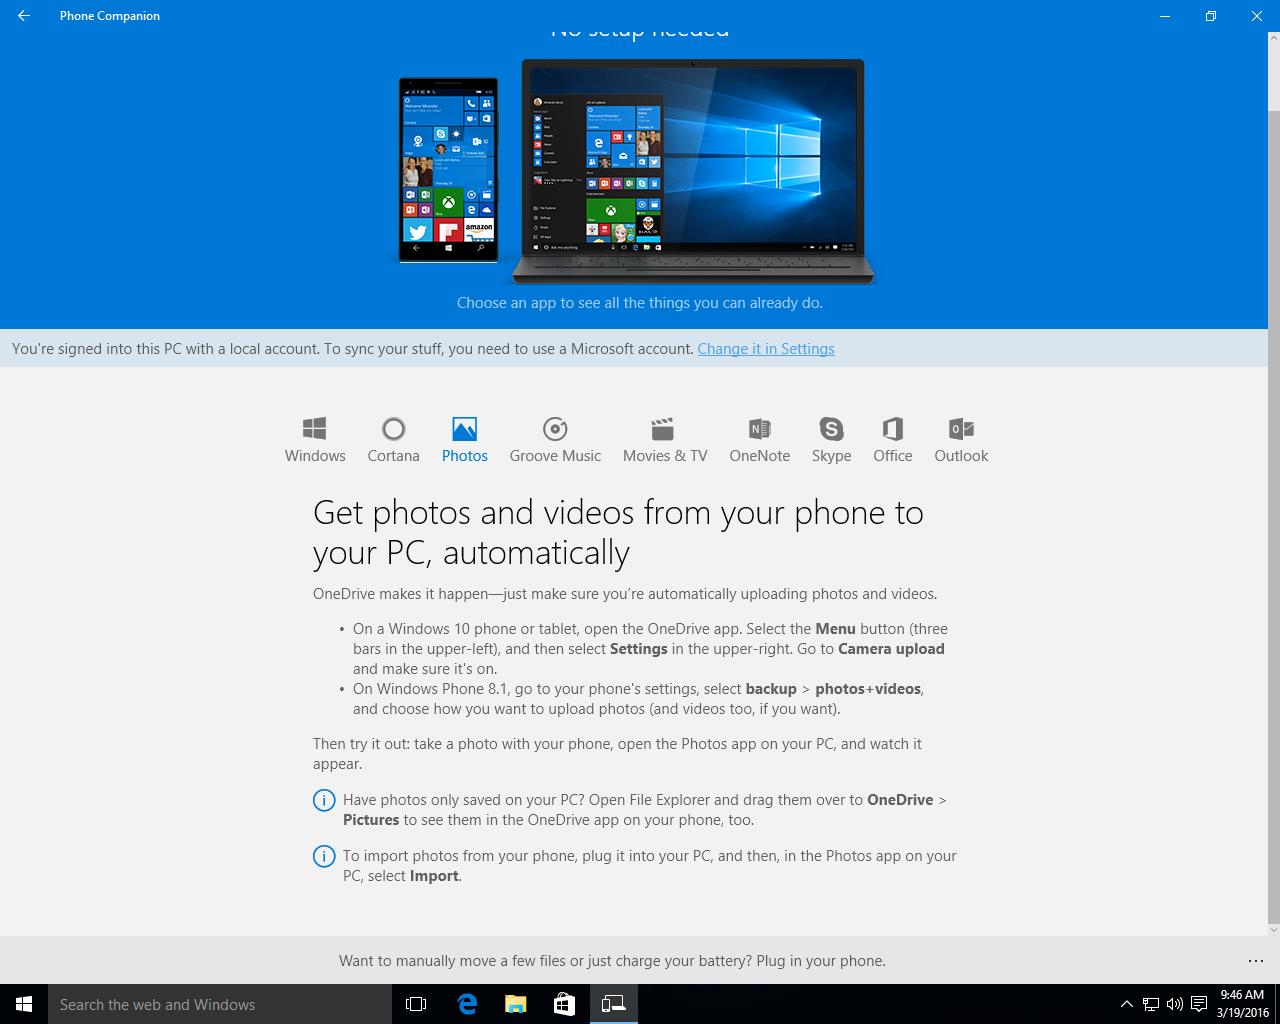Open Action Center notifications icon
Screen dimensions: 1280x1024
tap(1198, 1004)
